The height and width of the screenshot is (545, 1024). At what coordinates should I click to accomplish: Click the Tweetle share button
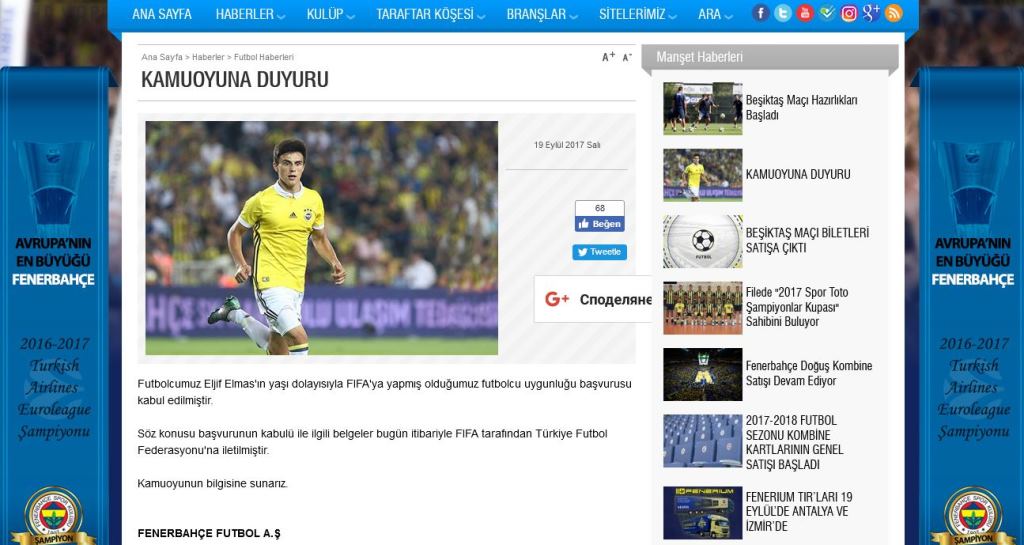(600, 252)
